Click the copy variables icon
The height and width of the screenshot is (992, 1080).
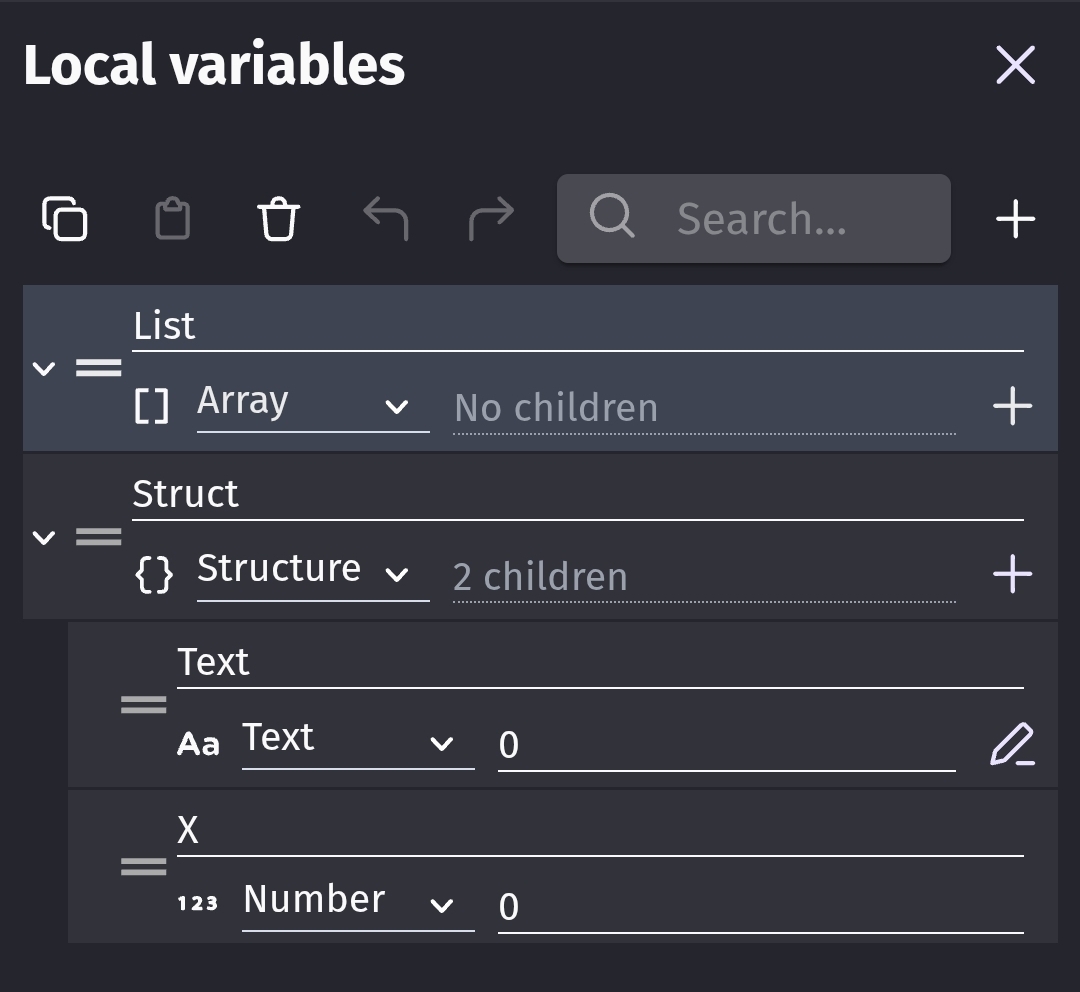[65, 219]
